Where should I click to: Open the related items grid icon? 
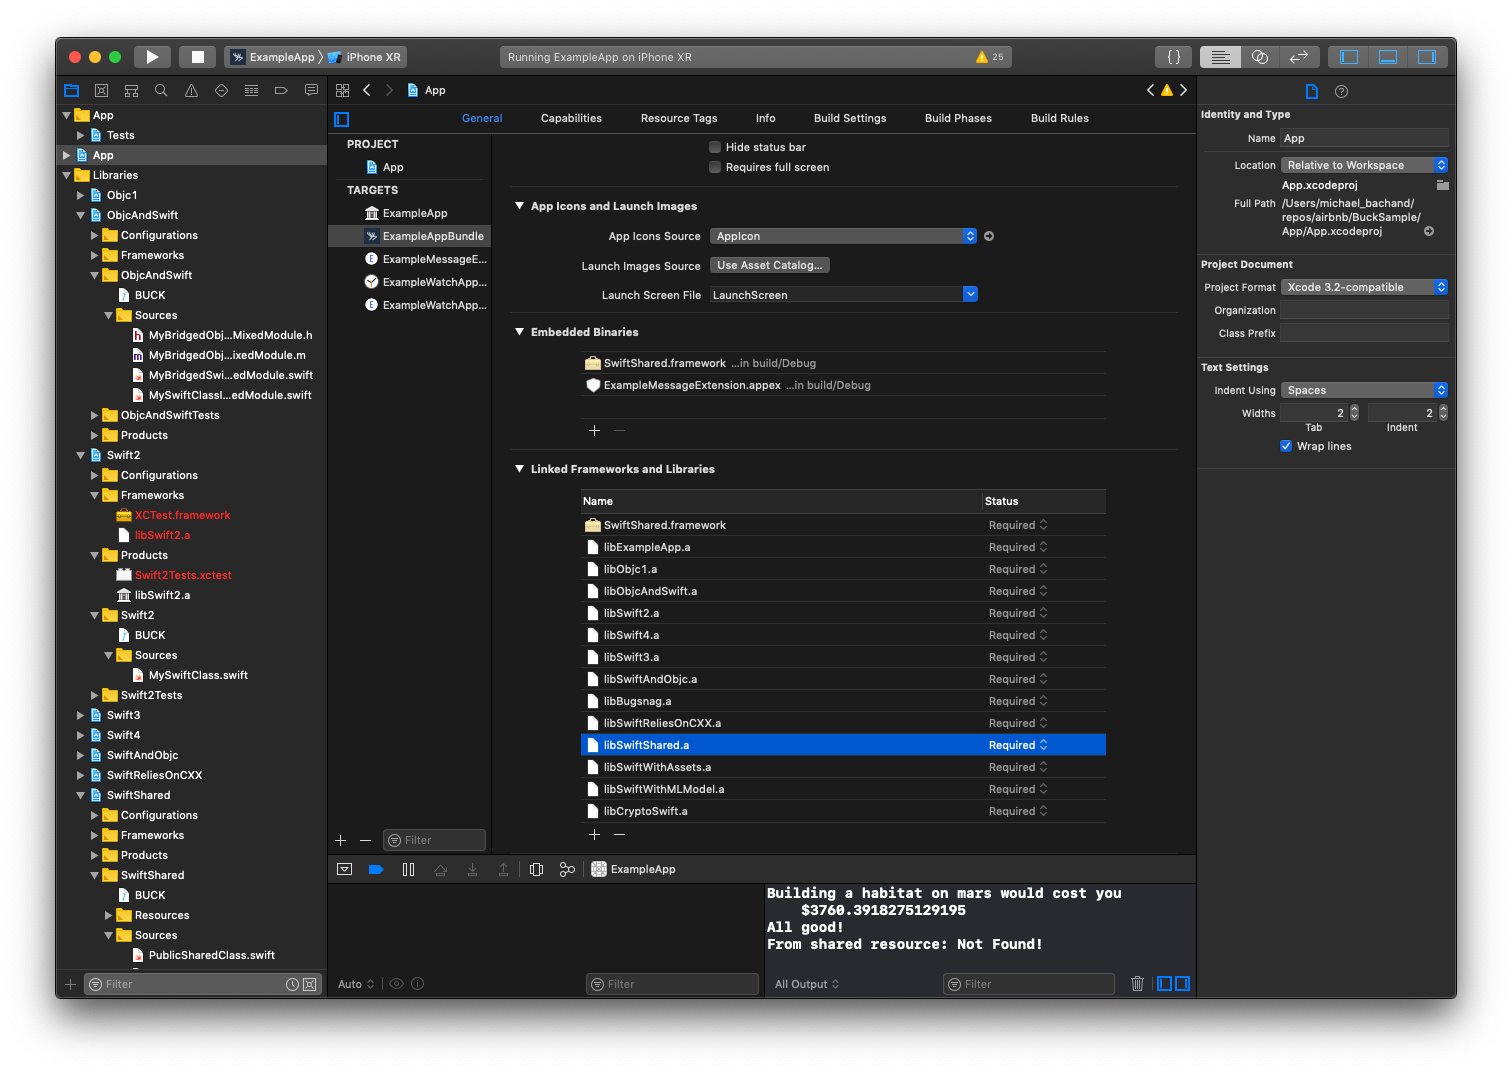(342, 90)
